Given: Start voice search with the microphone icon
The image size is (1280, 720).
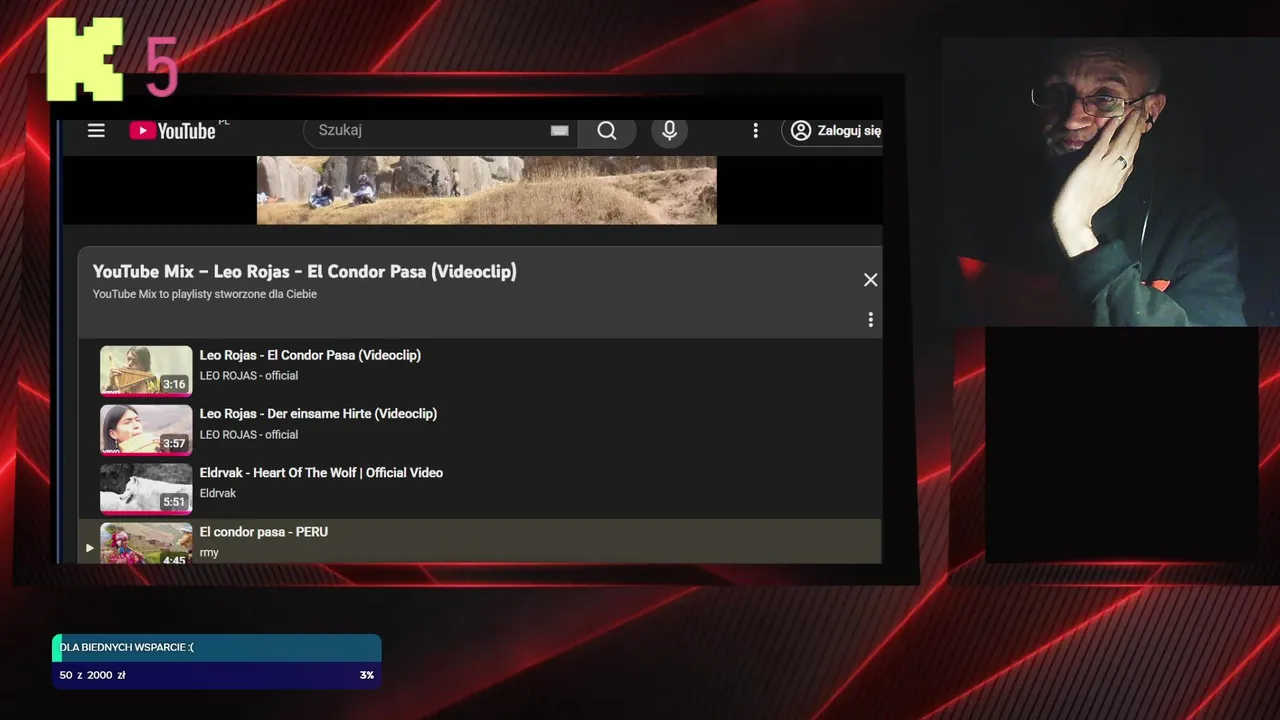Looking at the screenshot, I should [670, 131].
